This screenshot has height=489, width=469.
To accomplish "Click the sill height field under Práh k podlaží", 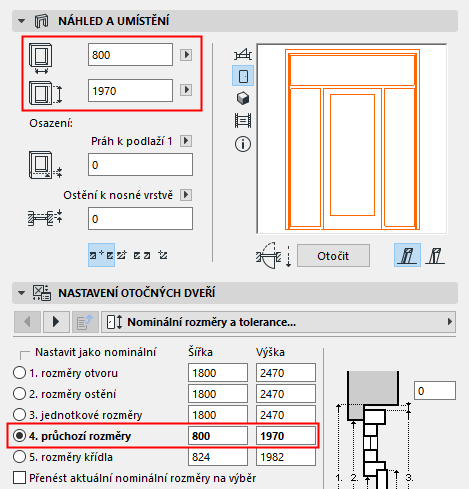I will click(x=140, y=165).
